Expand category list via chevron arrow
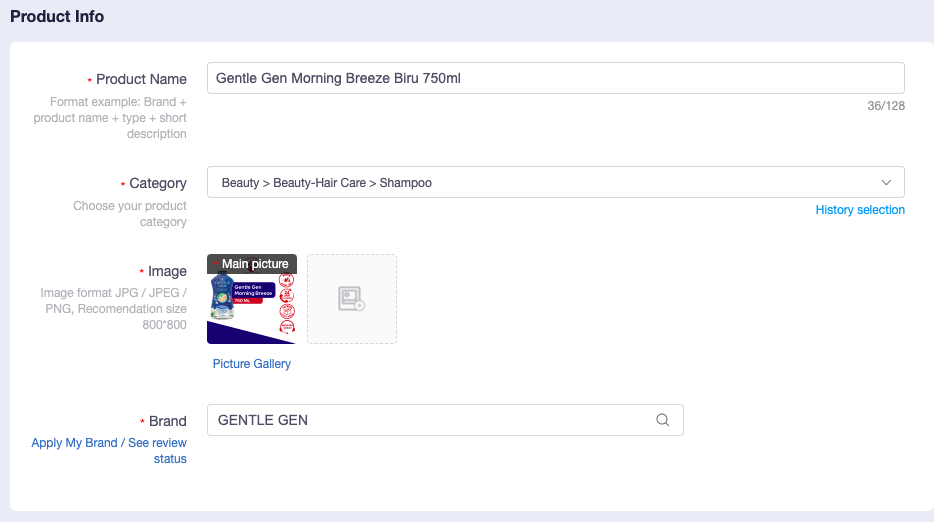The width and height of the screenshot is (934, 522). point(886,182)
